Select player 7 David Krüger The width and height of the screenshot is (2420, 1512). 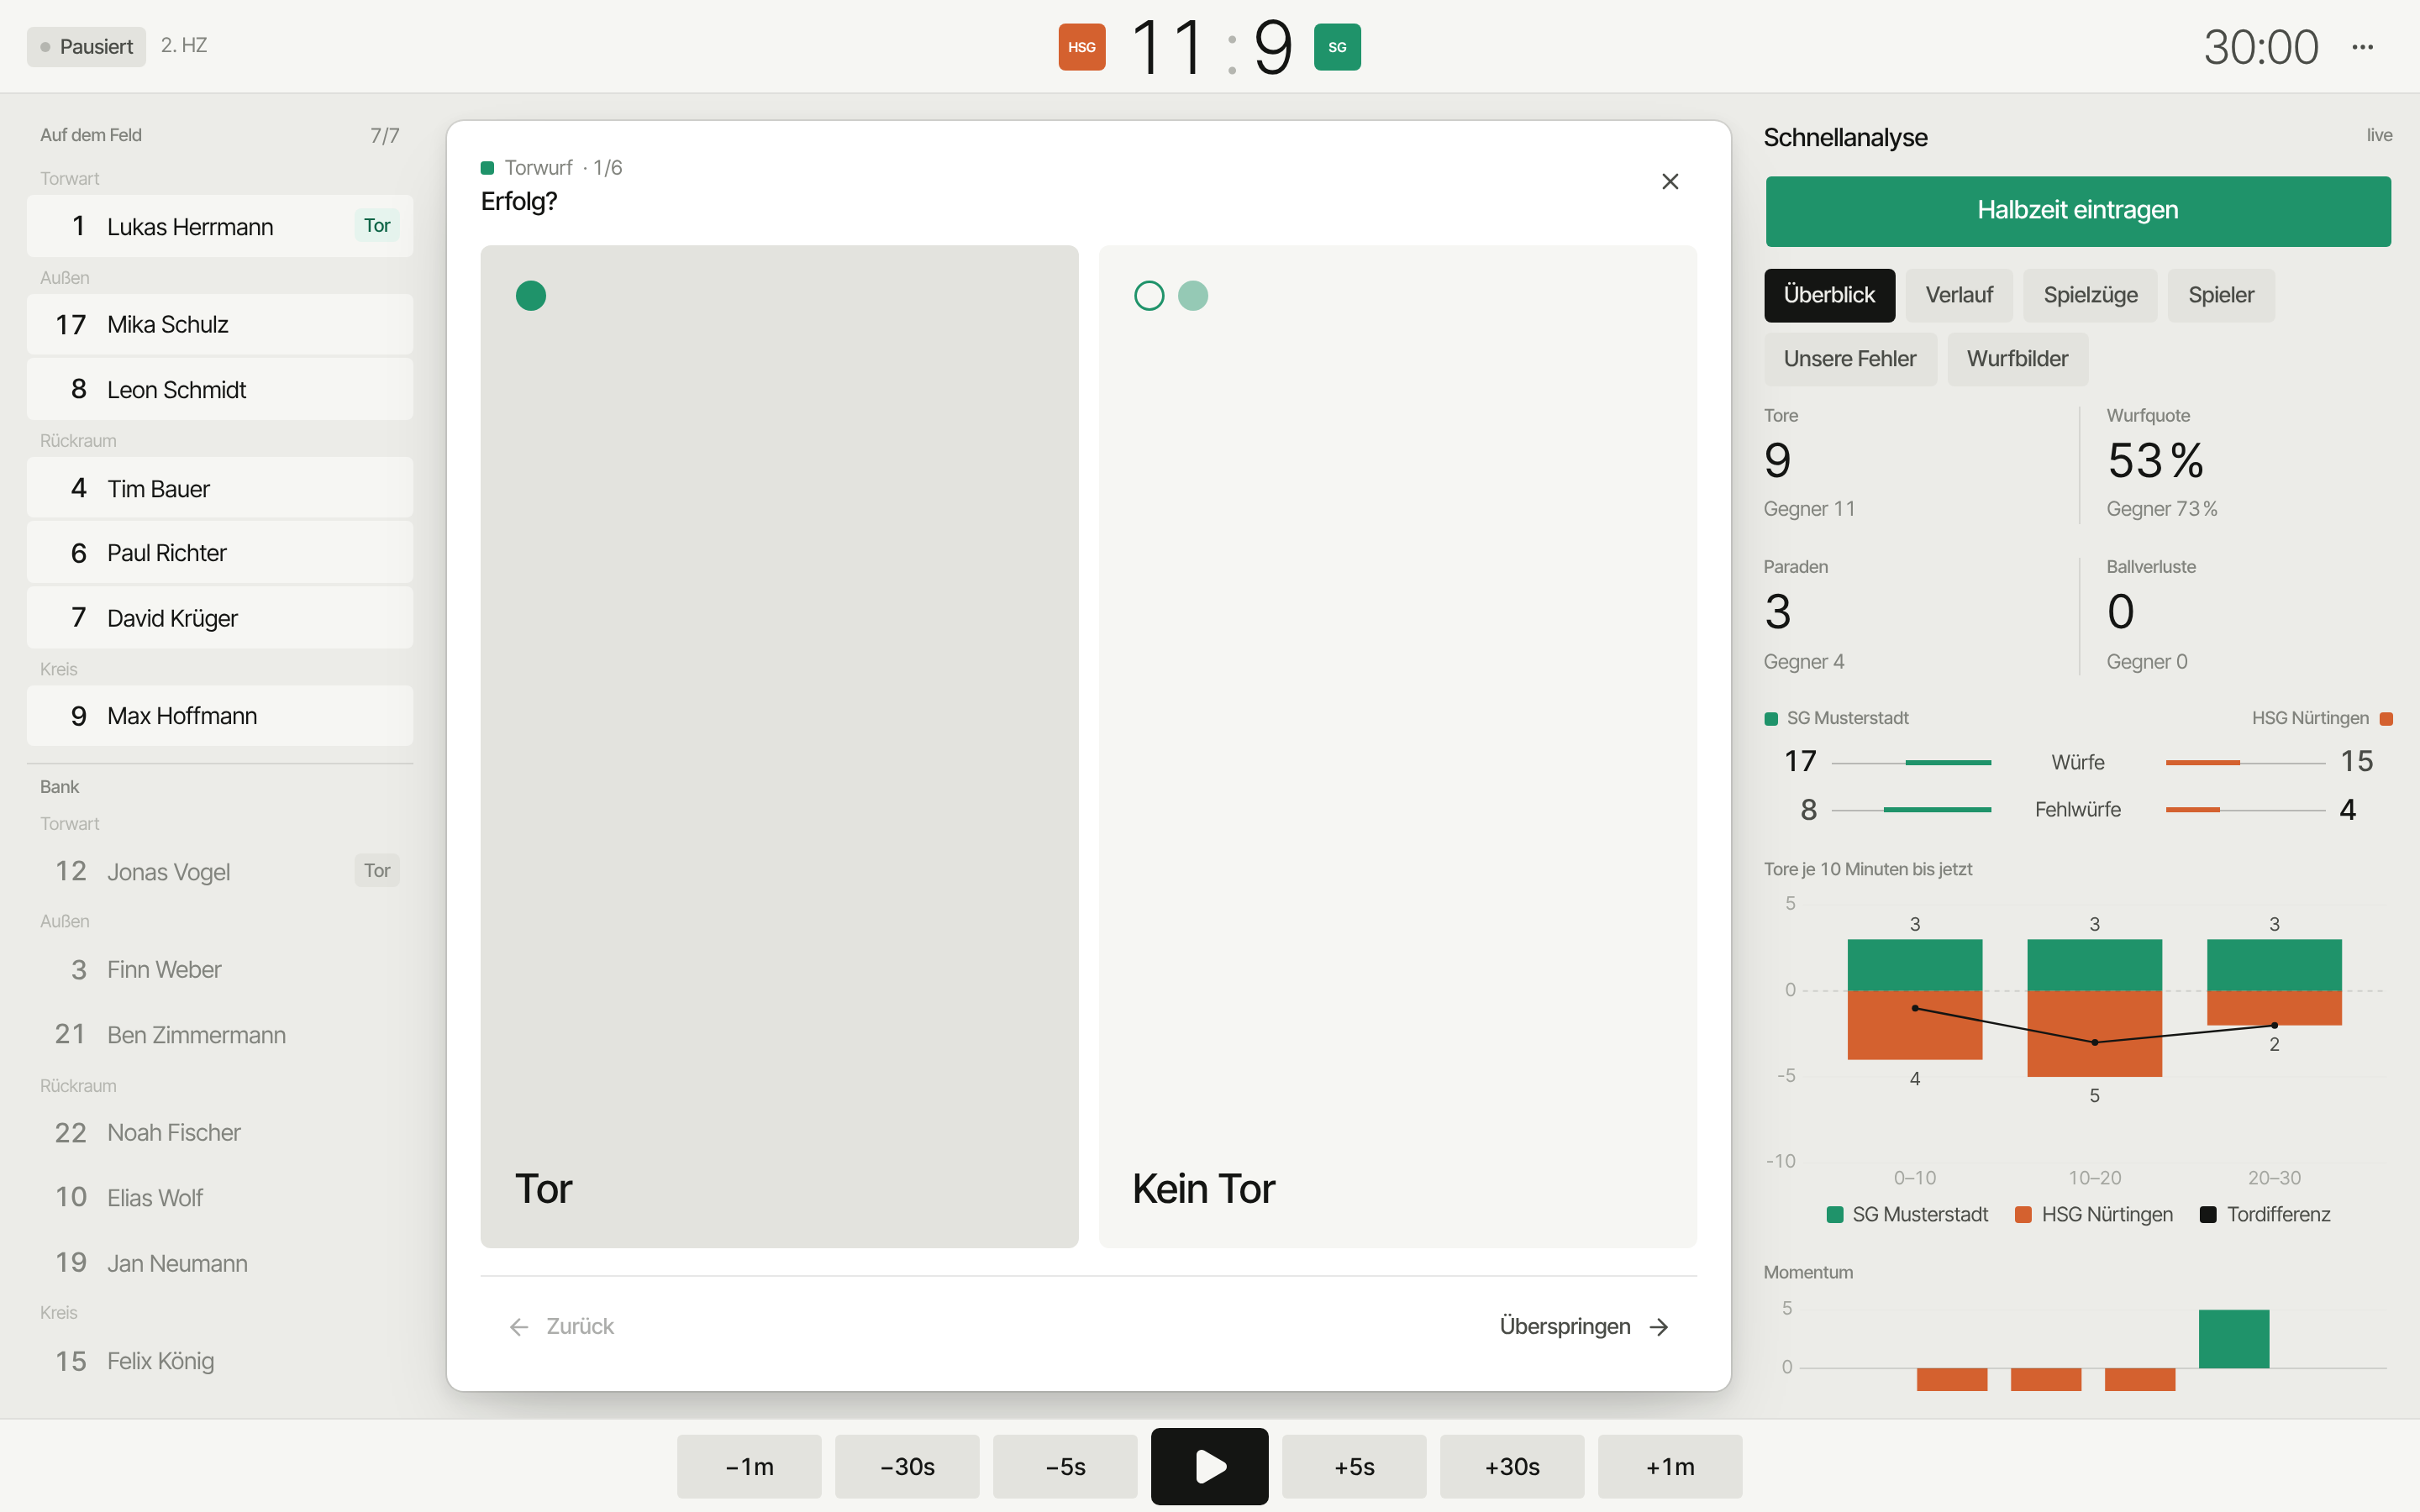(x=220, y=618)
